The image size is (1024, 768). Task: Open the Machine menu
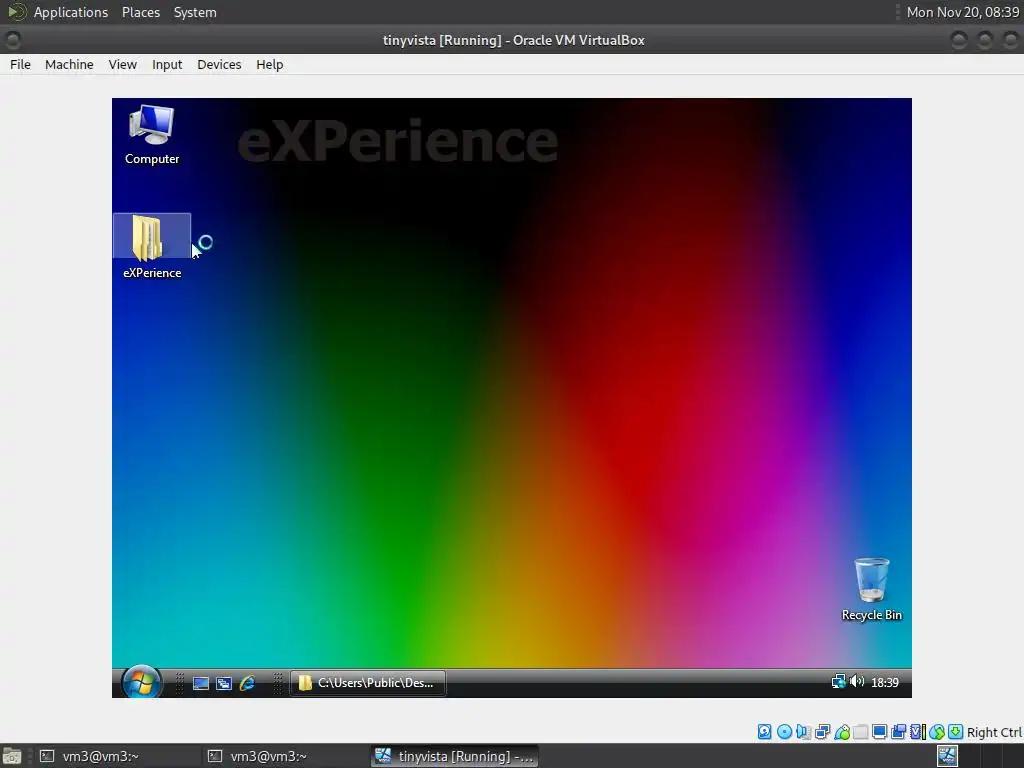click(x=69, y=65)
